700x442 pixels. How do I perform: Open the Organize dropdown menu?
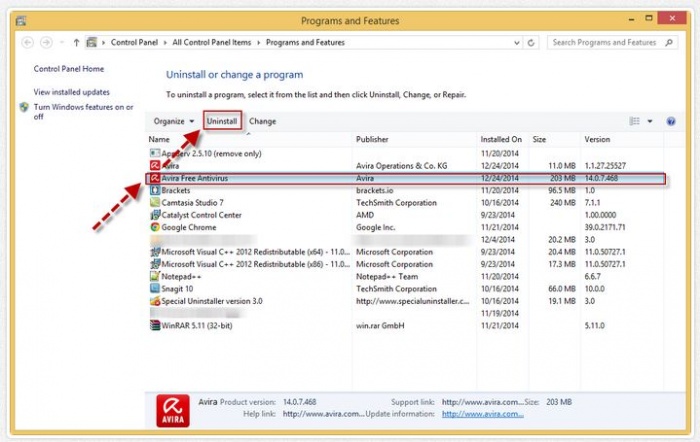click(x=174, y=121)
